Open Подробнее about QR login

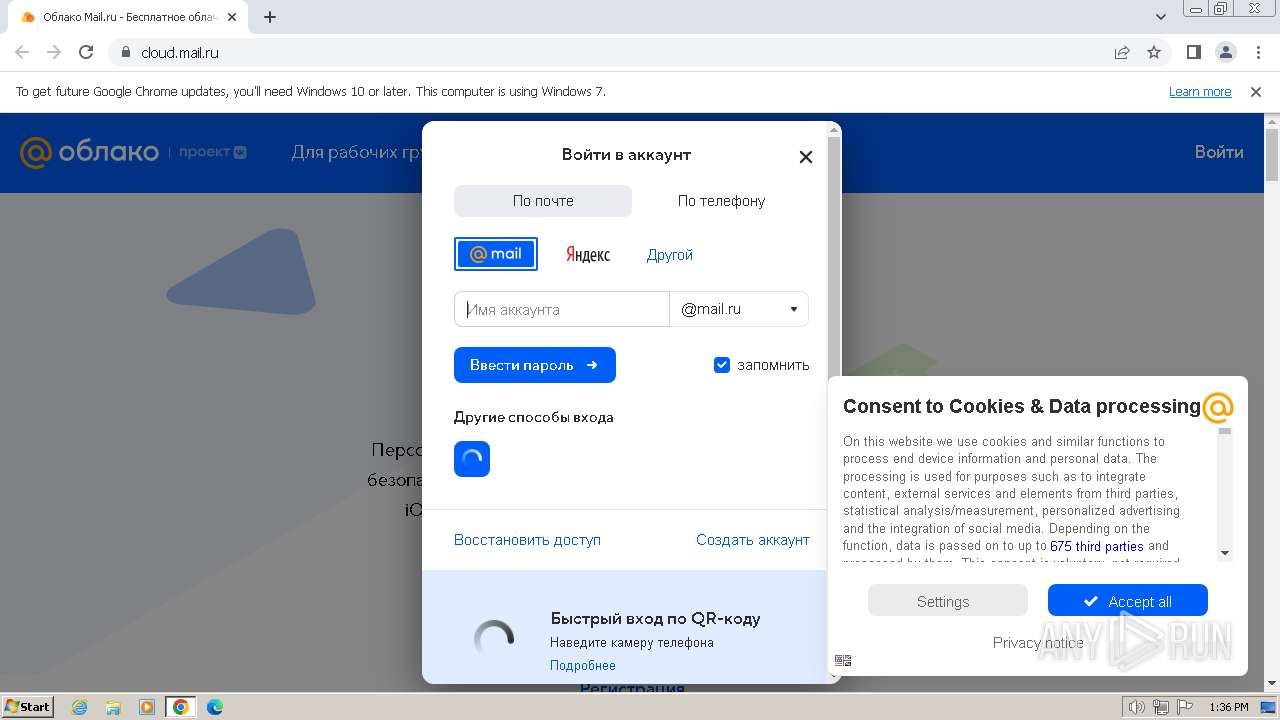click(583, 666)
